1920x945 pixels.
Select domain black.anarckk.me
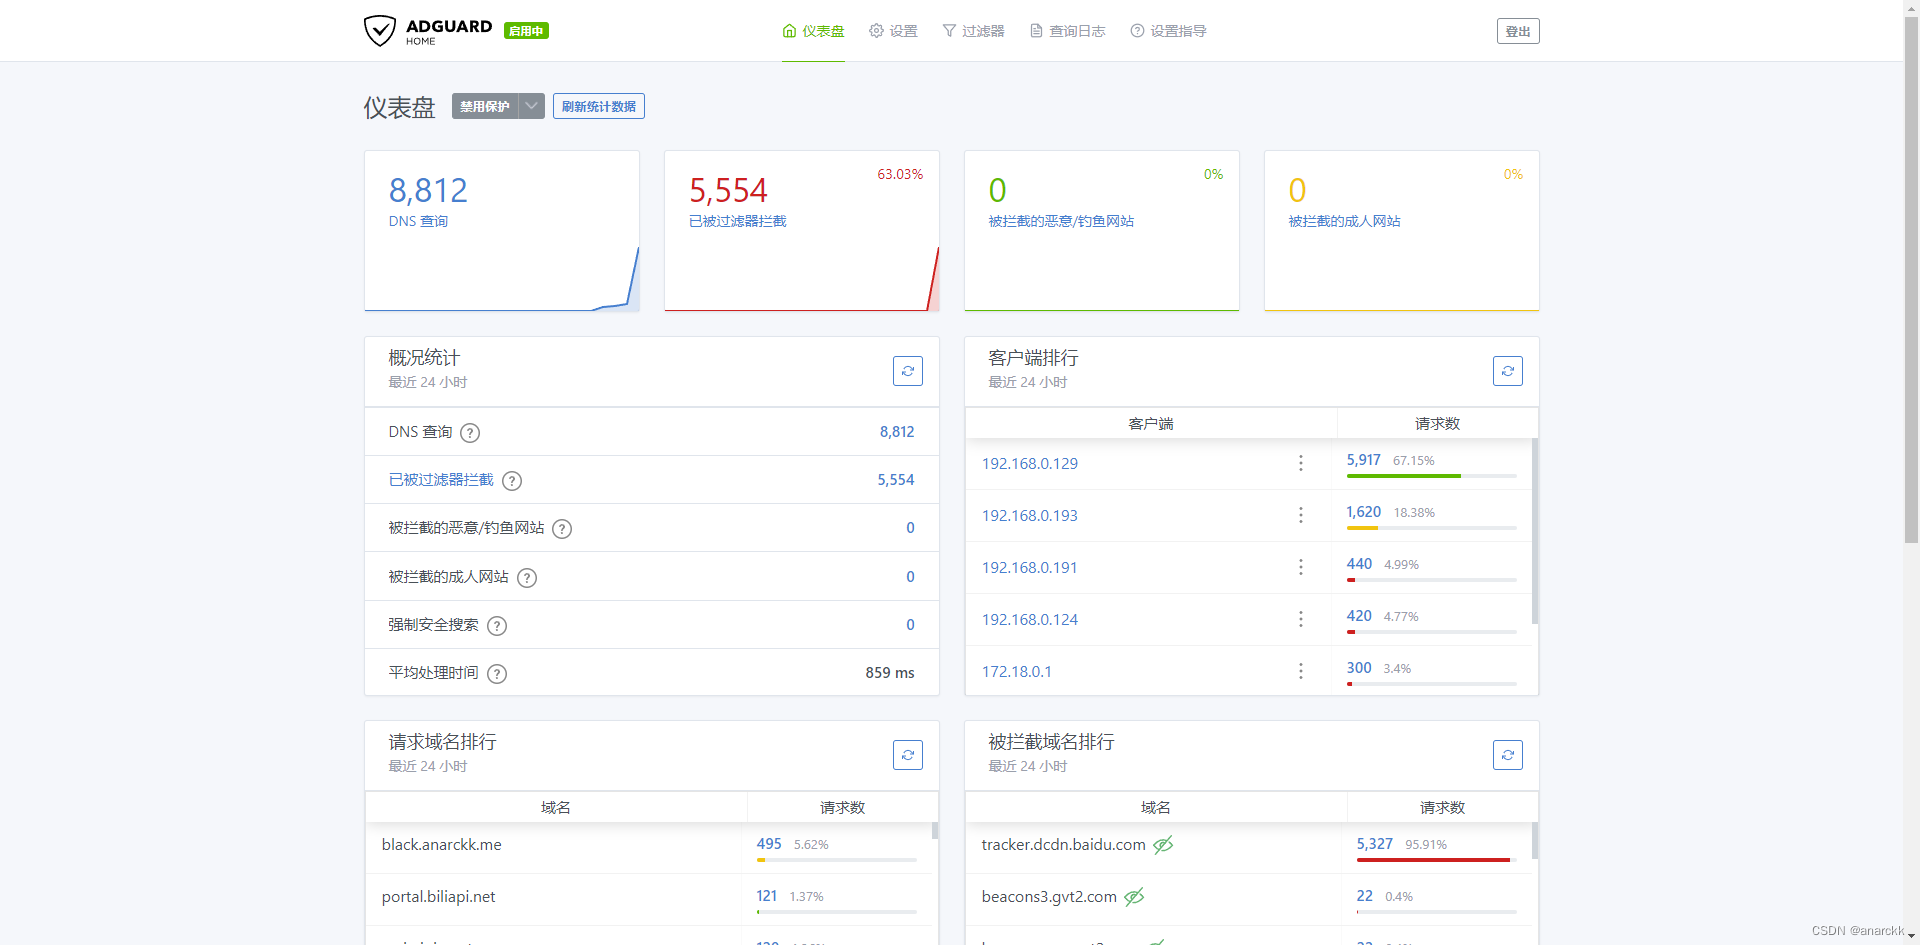point(441,845)
